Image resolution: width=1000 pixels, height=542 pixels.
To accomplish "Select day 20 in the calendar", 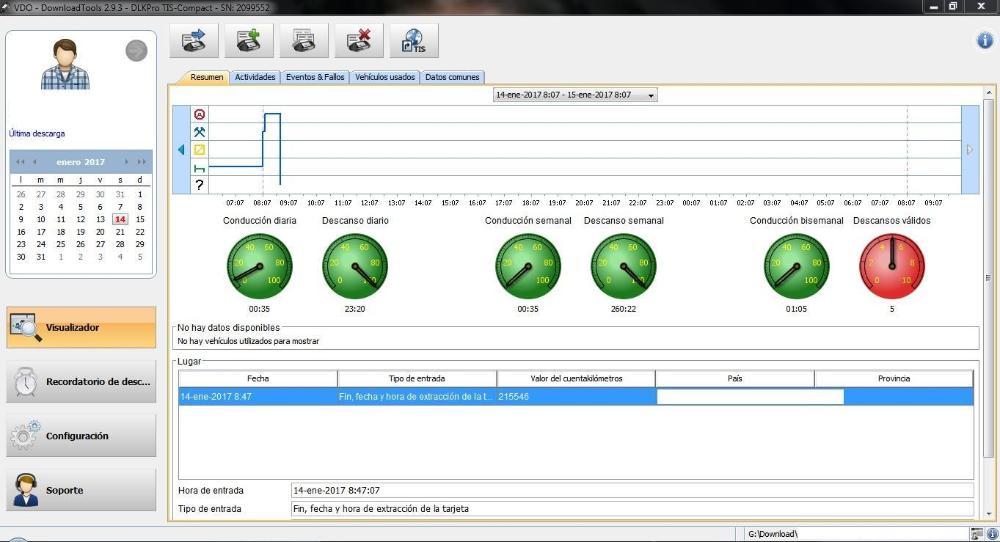I will tap(100, 232).
